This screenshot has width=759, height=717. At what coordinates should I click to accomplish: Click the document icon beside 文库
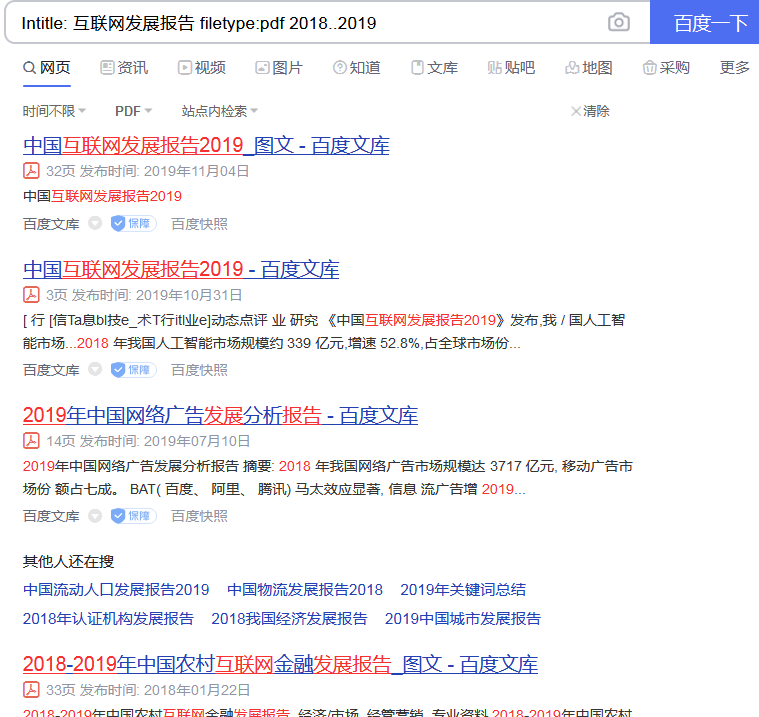pyautogui.click(x=417, y=68)
